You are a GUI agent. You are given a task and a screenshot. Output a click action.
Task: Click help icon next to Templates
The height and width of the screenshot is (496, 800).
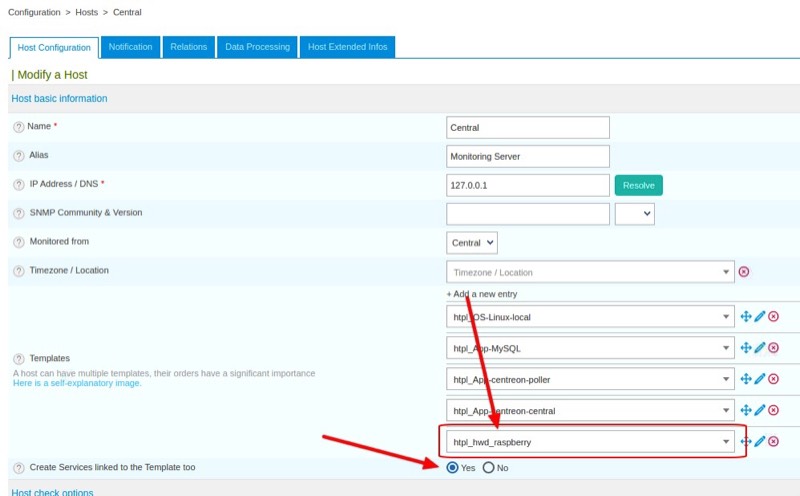[18, 358]
